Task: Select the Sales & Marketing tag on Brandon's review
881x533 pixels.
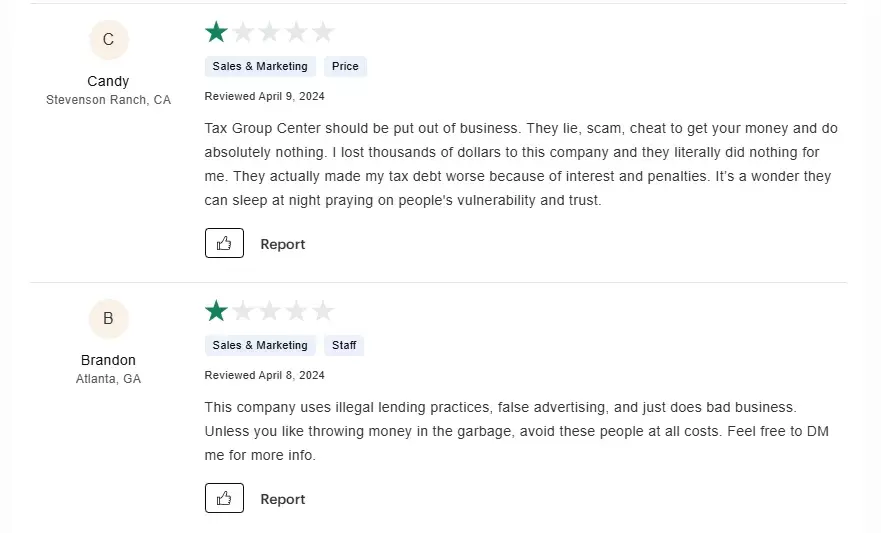Action: [x=260, y=345]
